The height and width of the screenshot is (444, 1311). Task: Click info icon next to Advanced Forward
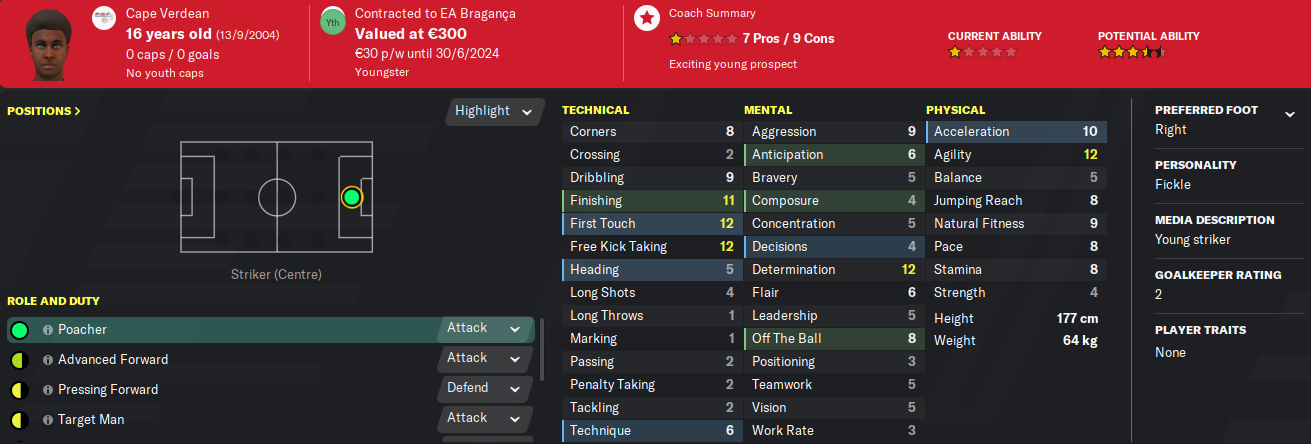[x=47, y=360]
